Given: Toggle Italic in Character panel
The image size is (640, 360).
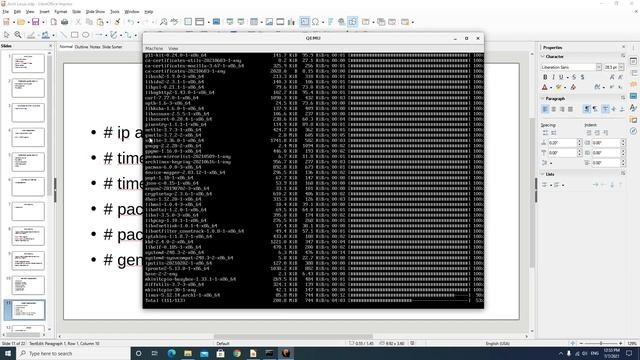Looking at the screenshot, I should click(x=553, y=77).
